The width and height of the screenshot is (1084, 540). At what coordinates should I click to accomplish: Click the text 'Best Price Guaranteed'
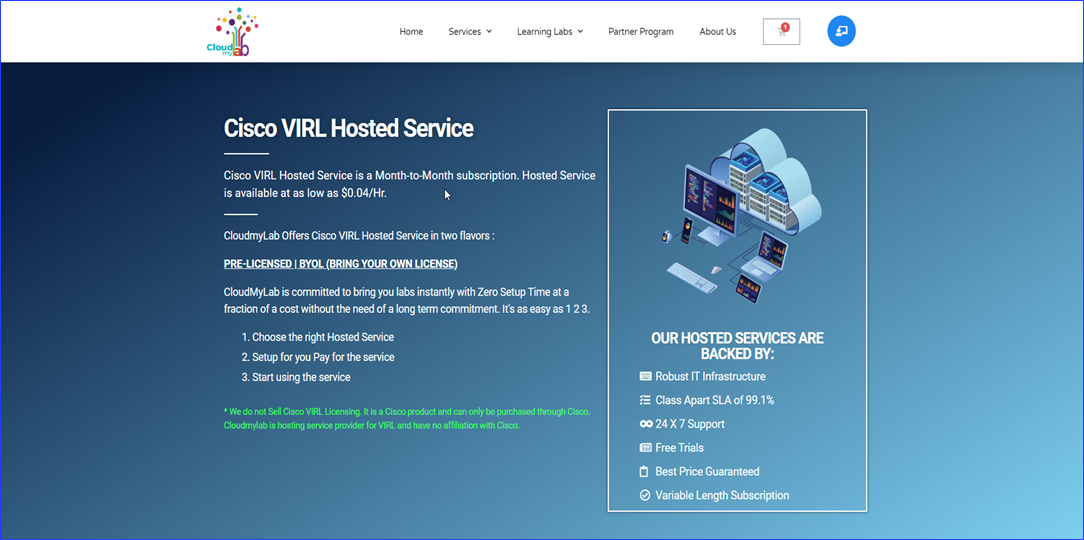point(707,472)
